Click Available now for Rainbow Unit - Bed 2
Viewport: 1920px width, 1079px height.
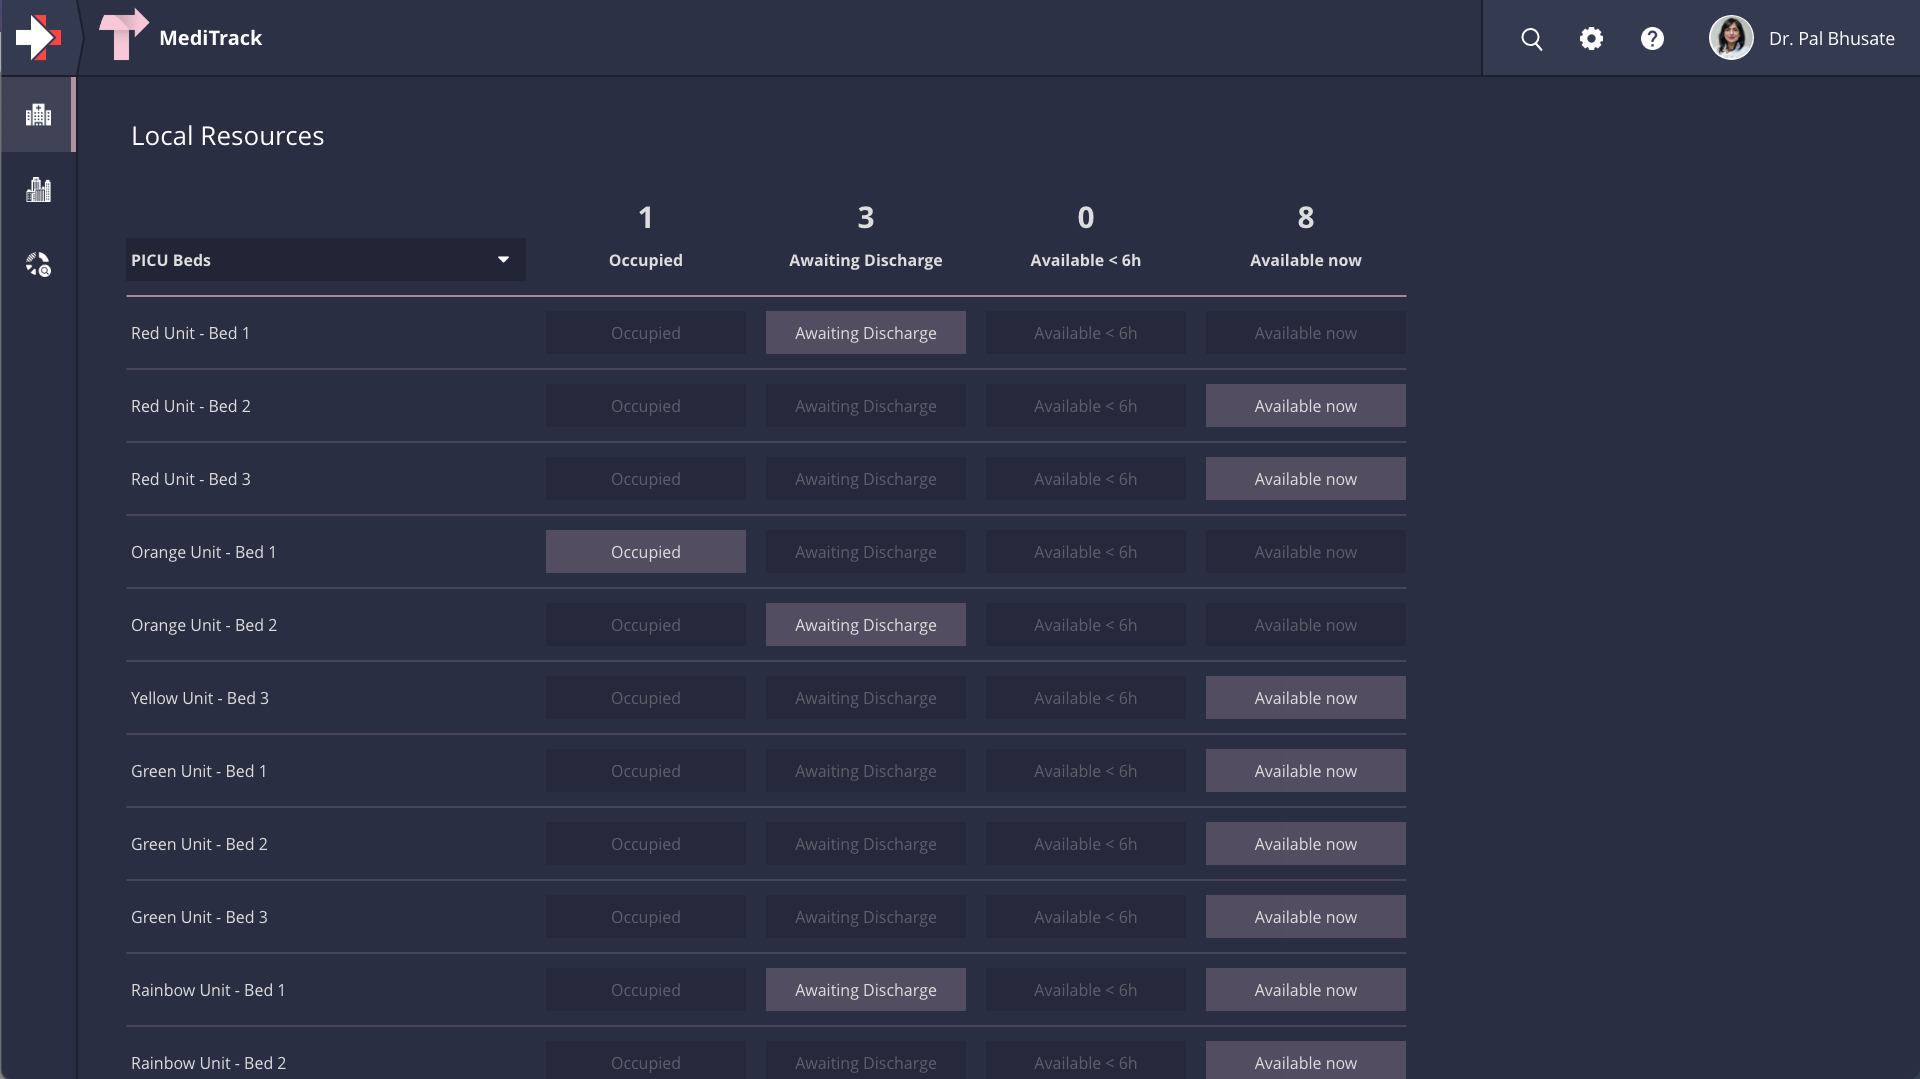[x=1305, y=1062]
